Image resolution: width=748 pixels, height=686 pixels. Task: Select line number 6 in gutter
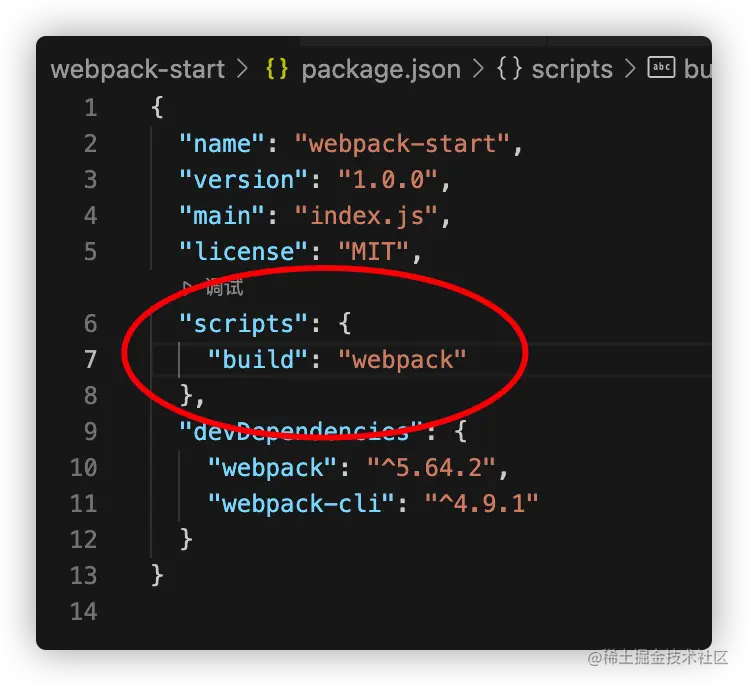pyautogui.click(x=91, y=323)
